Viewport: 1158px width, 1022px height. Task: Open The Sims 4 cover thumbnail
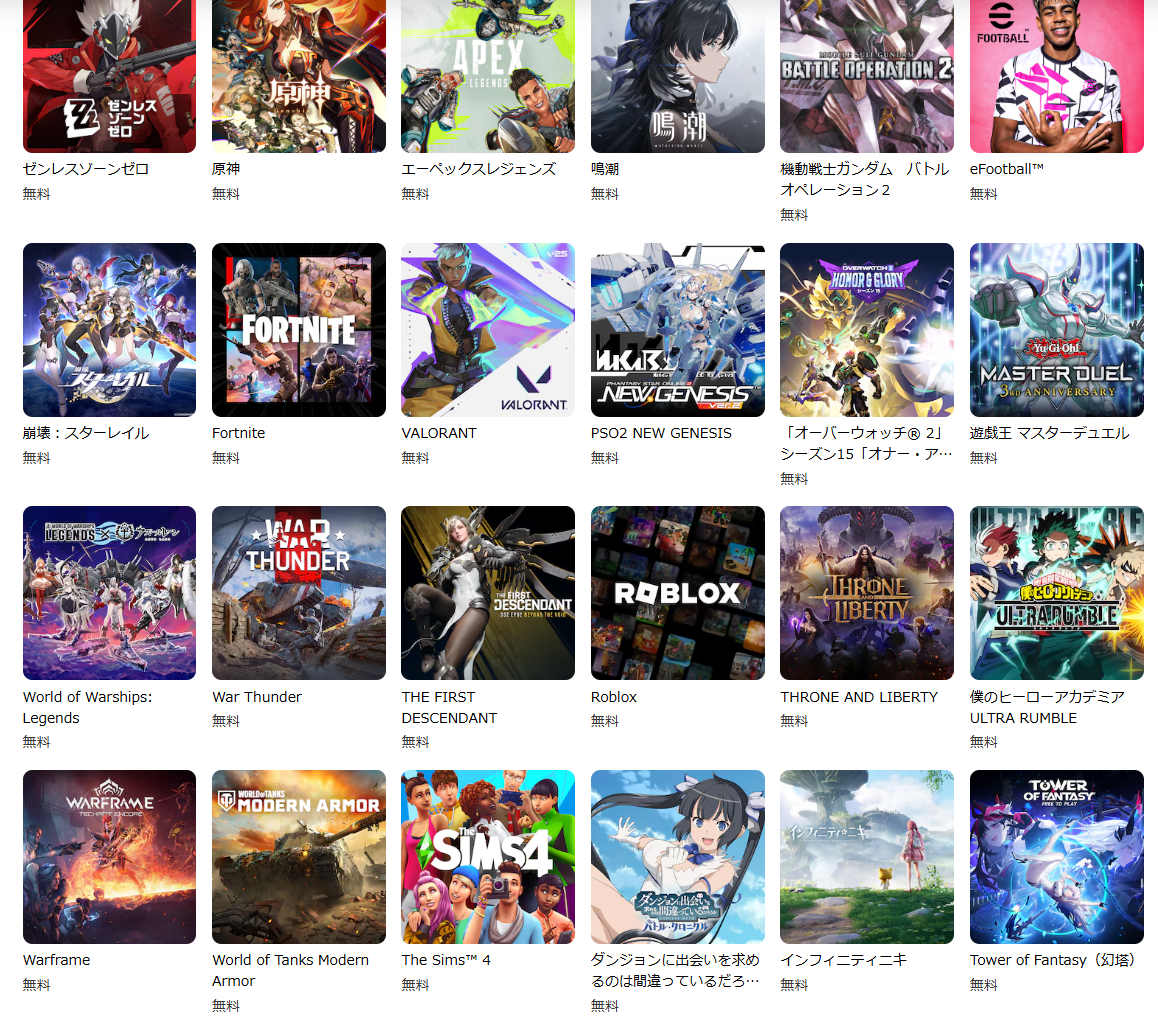(x=487, y=857)
